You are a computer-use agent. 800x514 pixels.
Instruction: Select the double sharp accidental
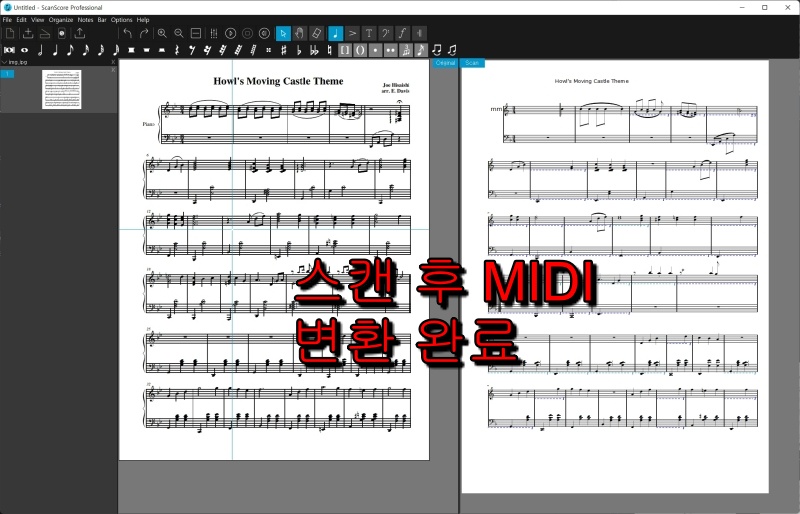point(268,50)
